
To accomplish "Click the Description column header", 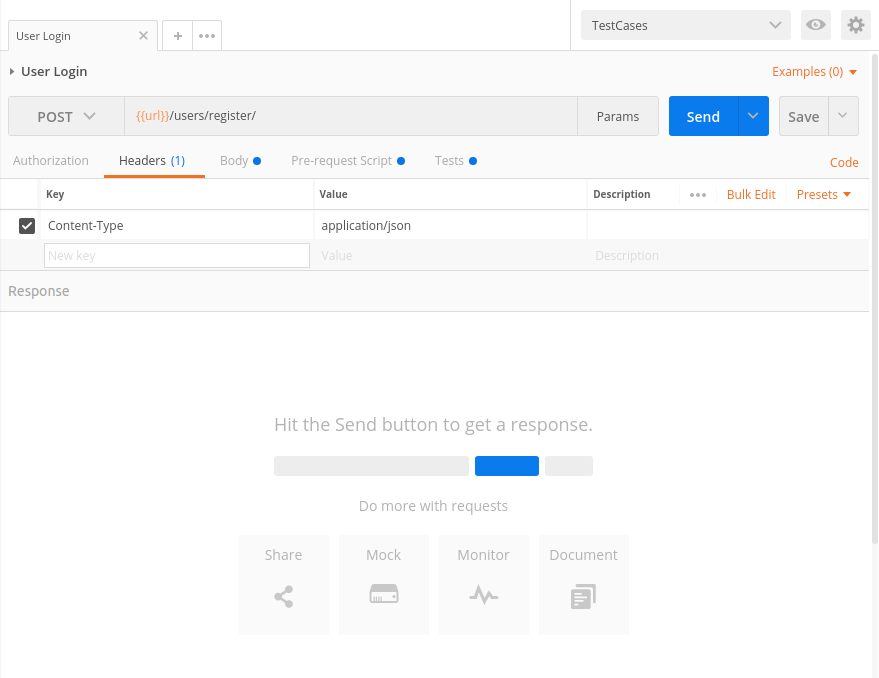I will pos(622,194).
